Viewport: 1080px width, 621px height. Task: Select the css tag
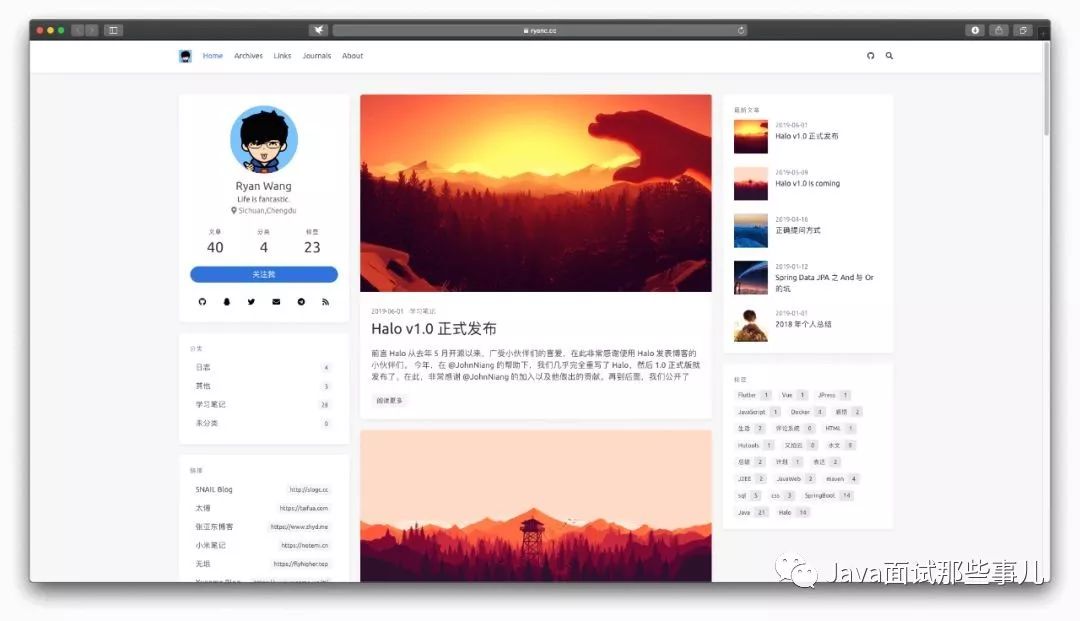click(x=782, y=496)
